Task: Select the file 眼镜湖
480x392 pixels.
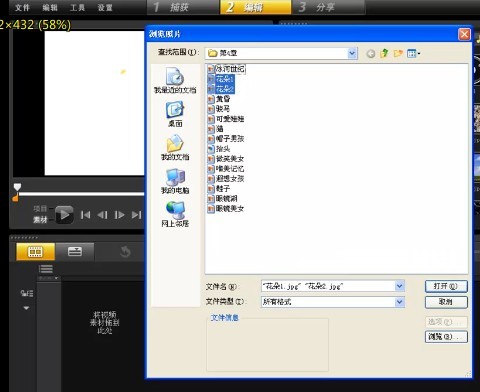Action: pyautogui.click(x=223, y=199)
